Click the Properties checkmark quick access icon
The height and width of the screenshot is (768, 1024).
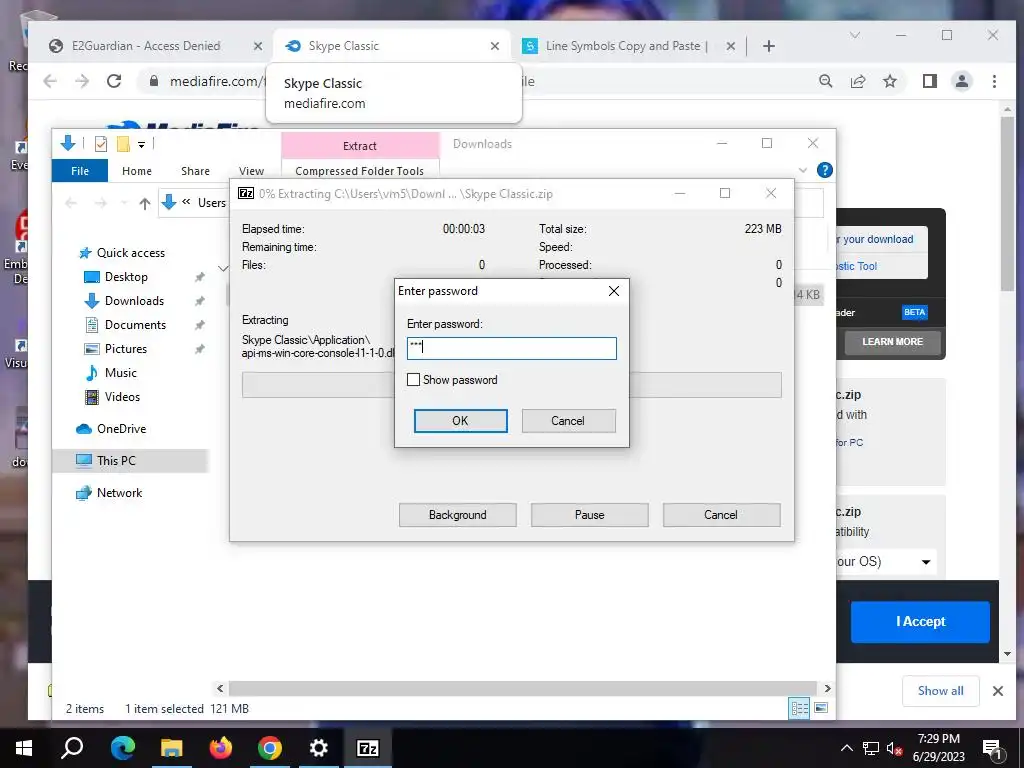[x=101, y=144]
